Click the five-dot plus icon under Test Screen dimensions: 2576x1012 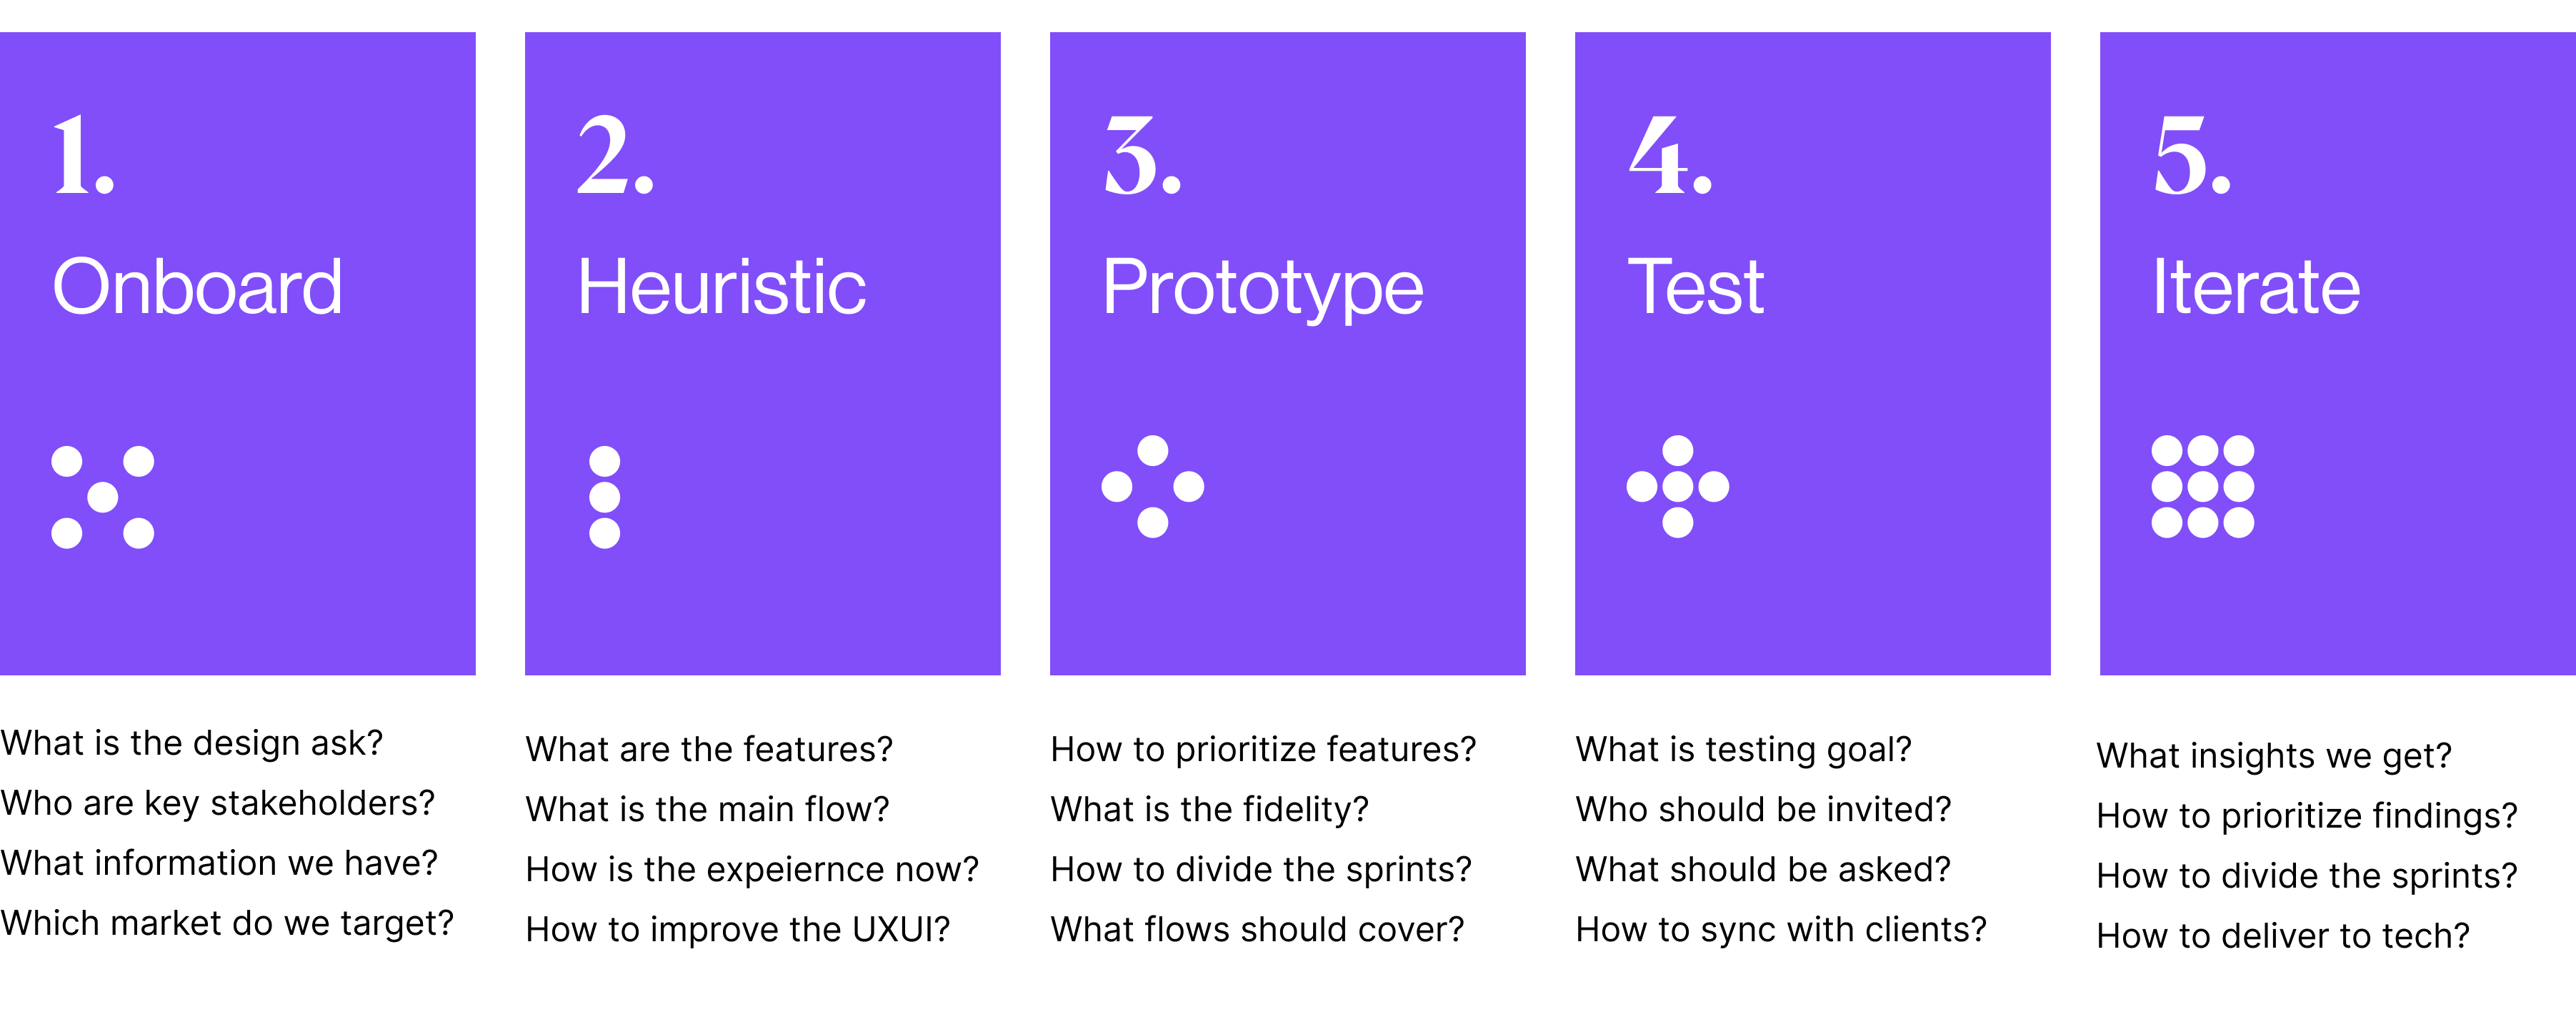point(1677,487)
